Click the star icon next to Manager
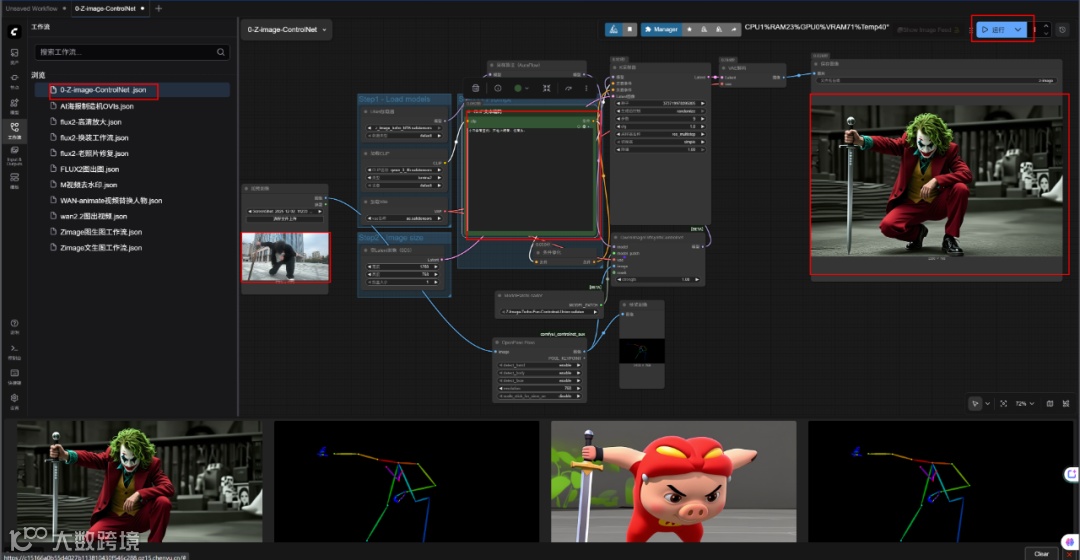The height and width of the screenshot is (560, 1080). coord(689,29)
